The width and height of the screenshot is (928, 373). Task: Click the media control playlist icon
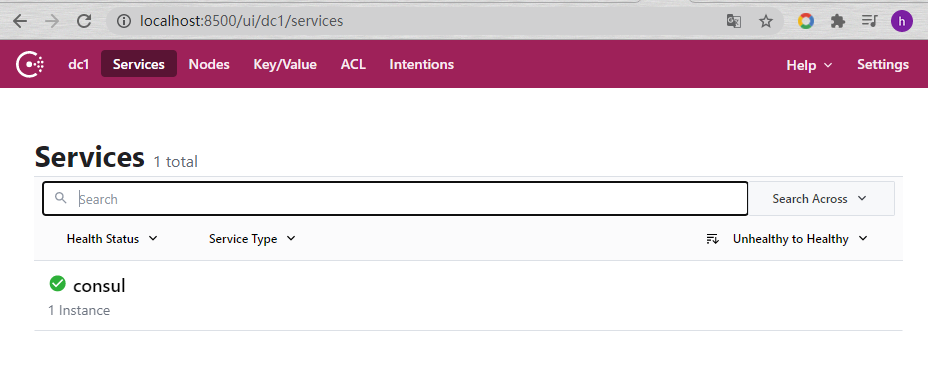[869, 21]
